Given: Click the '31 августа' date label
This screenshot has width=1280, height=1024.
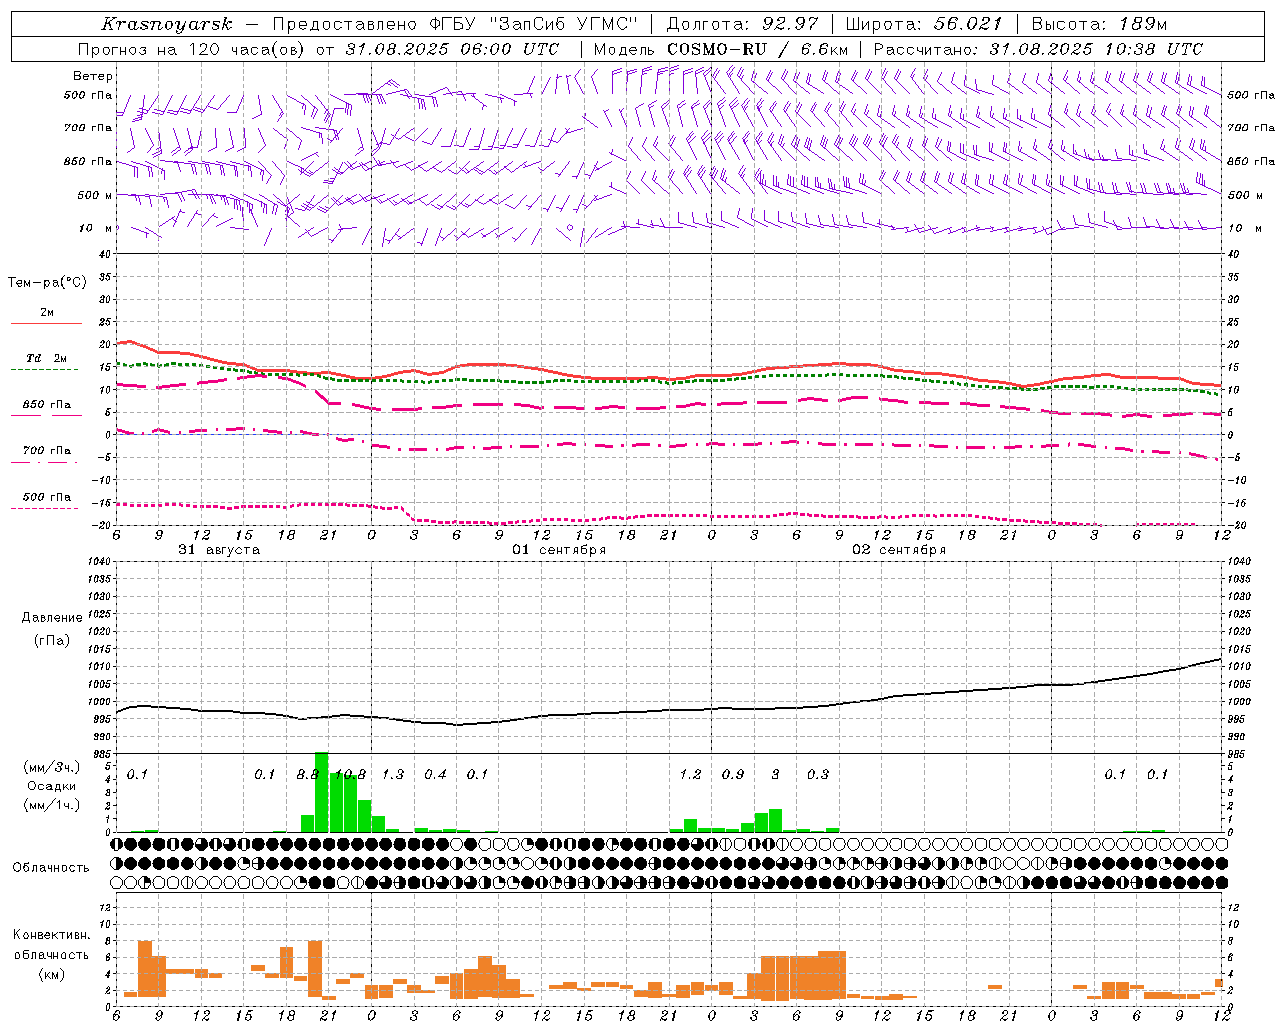Looking at the screenshot, I should [219, 550].
